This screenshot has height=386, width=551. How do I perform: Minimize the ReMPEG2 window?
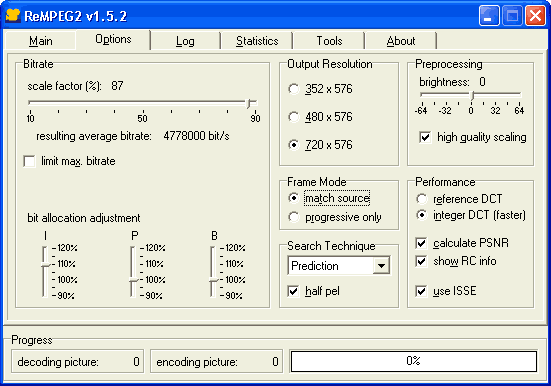tap(489, 16)
